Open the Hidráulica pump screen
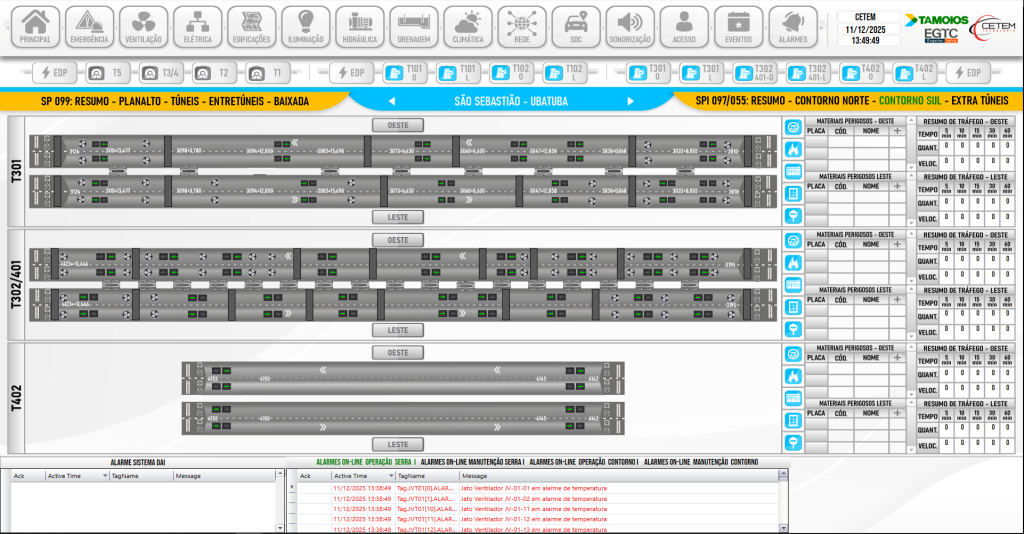The height and width of the screenshot is (534, 1024). point(359,26)
